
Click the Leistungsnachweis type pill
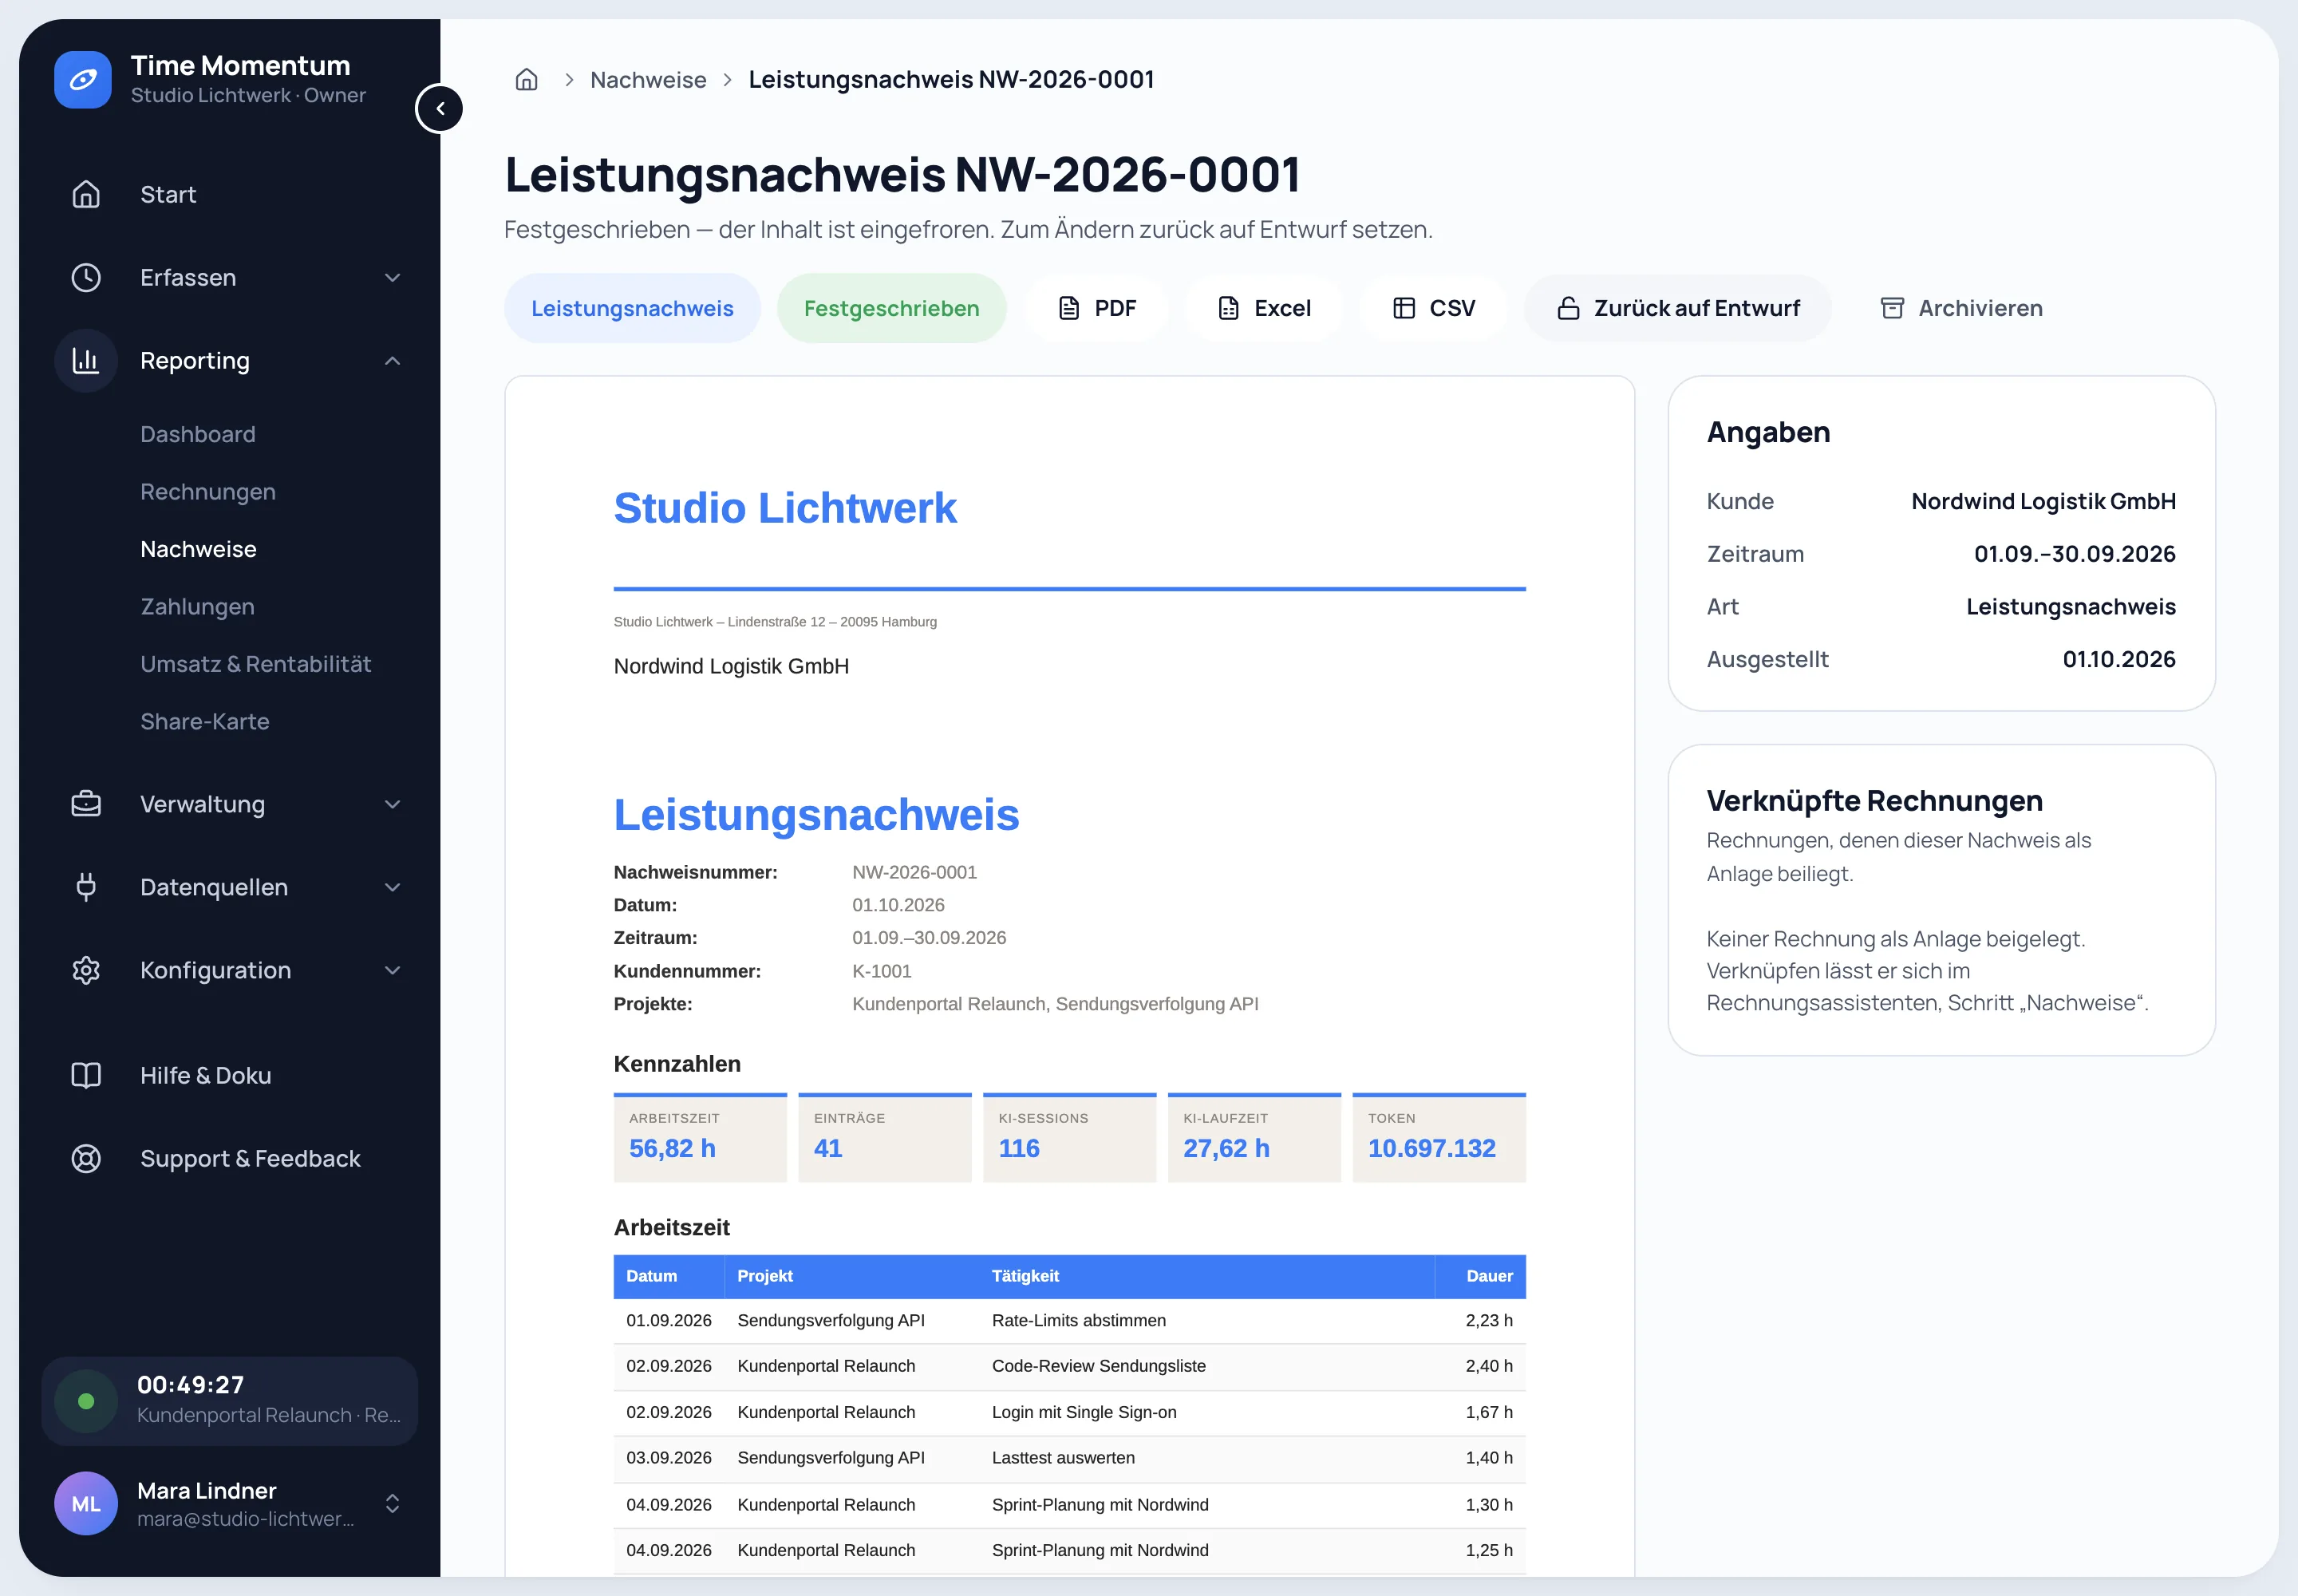pyautogui.click(x=632, y=308)
